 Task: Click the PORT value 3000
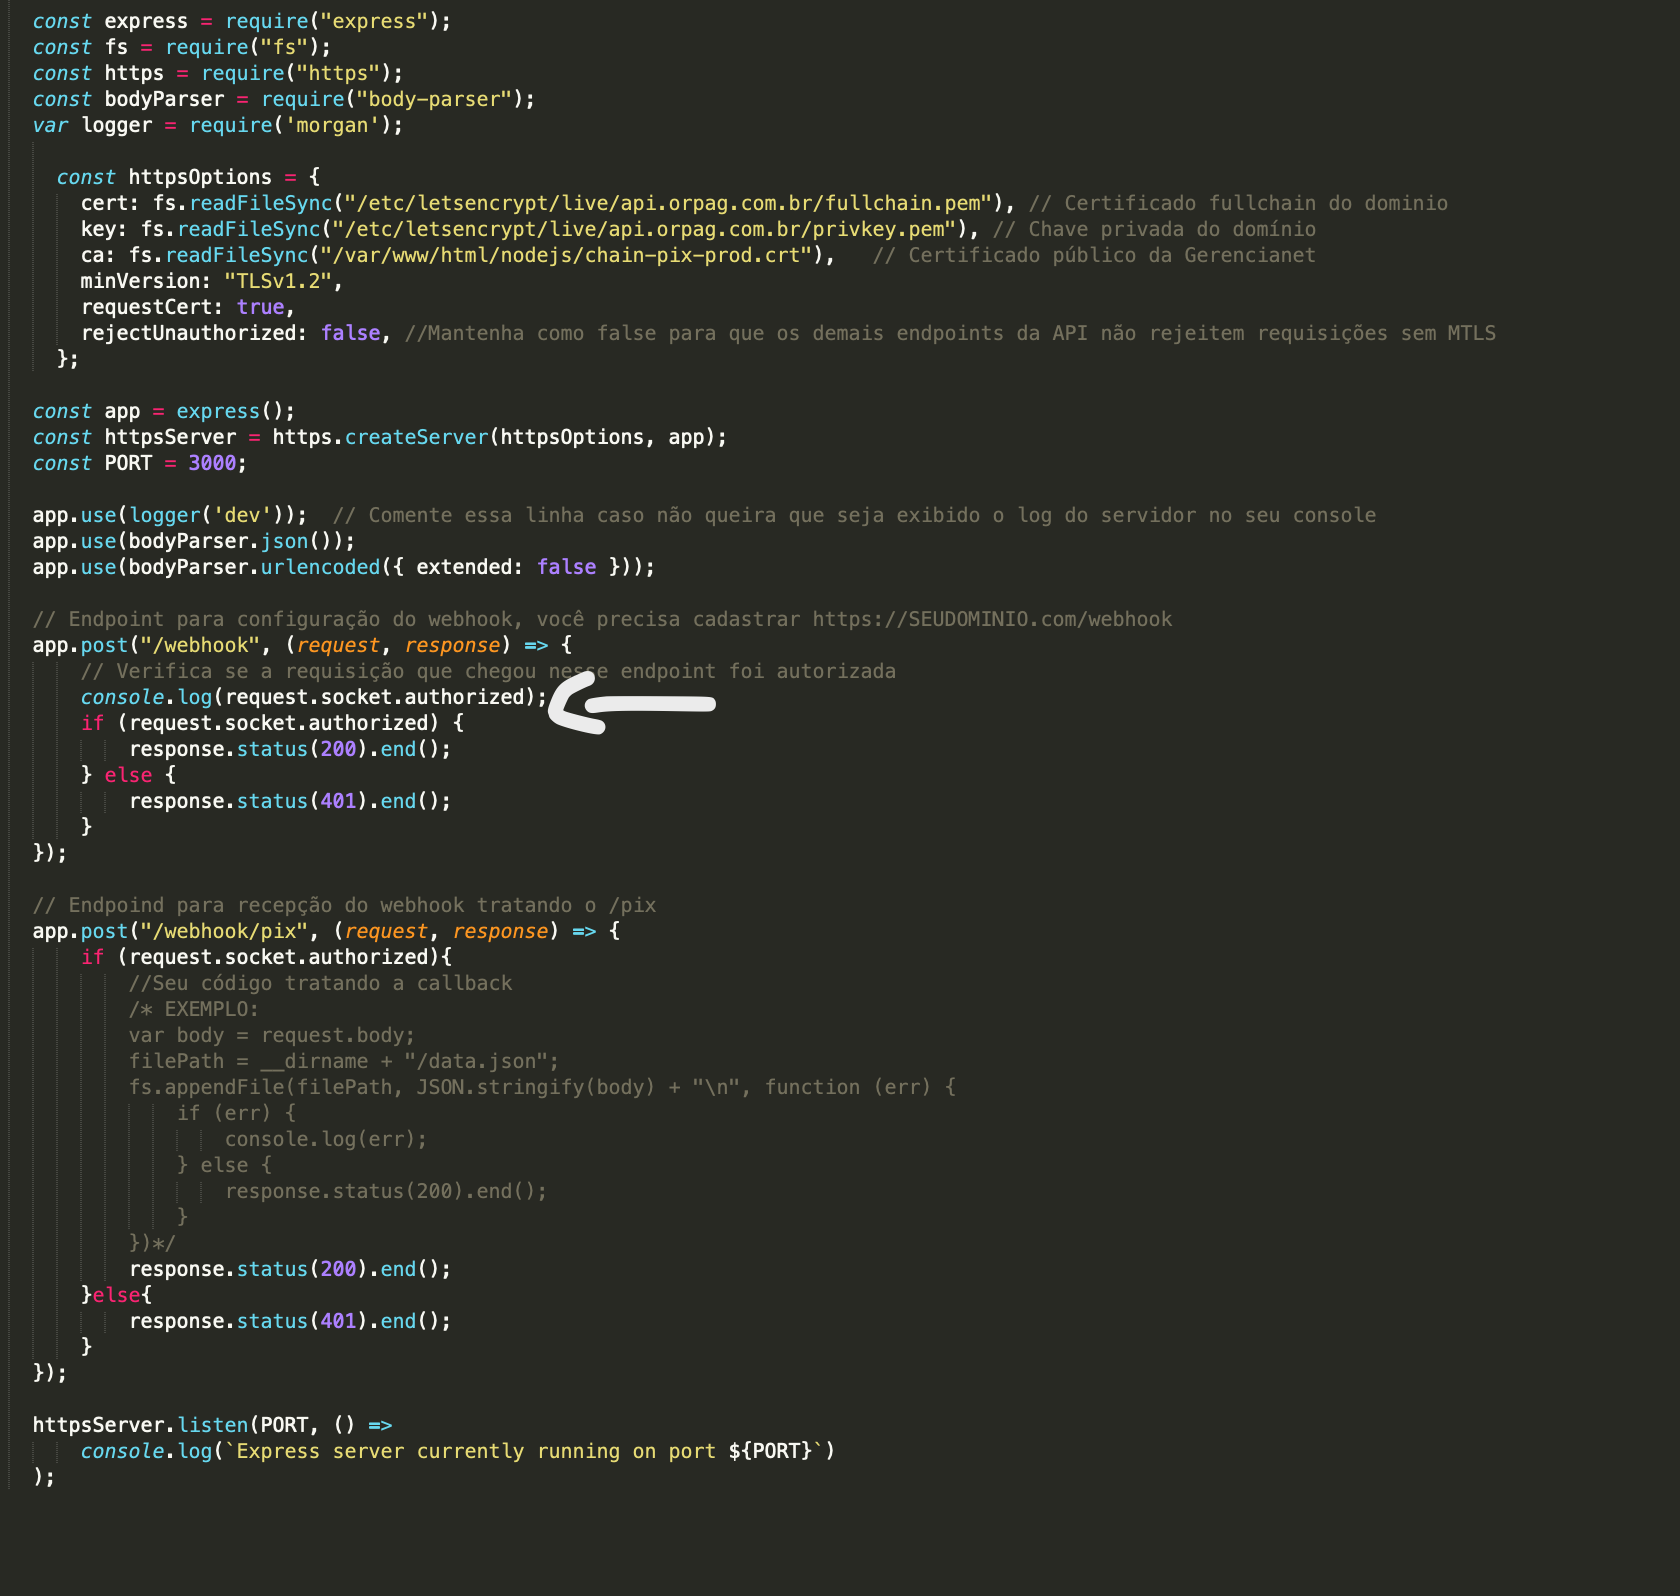tap(212, 463)
